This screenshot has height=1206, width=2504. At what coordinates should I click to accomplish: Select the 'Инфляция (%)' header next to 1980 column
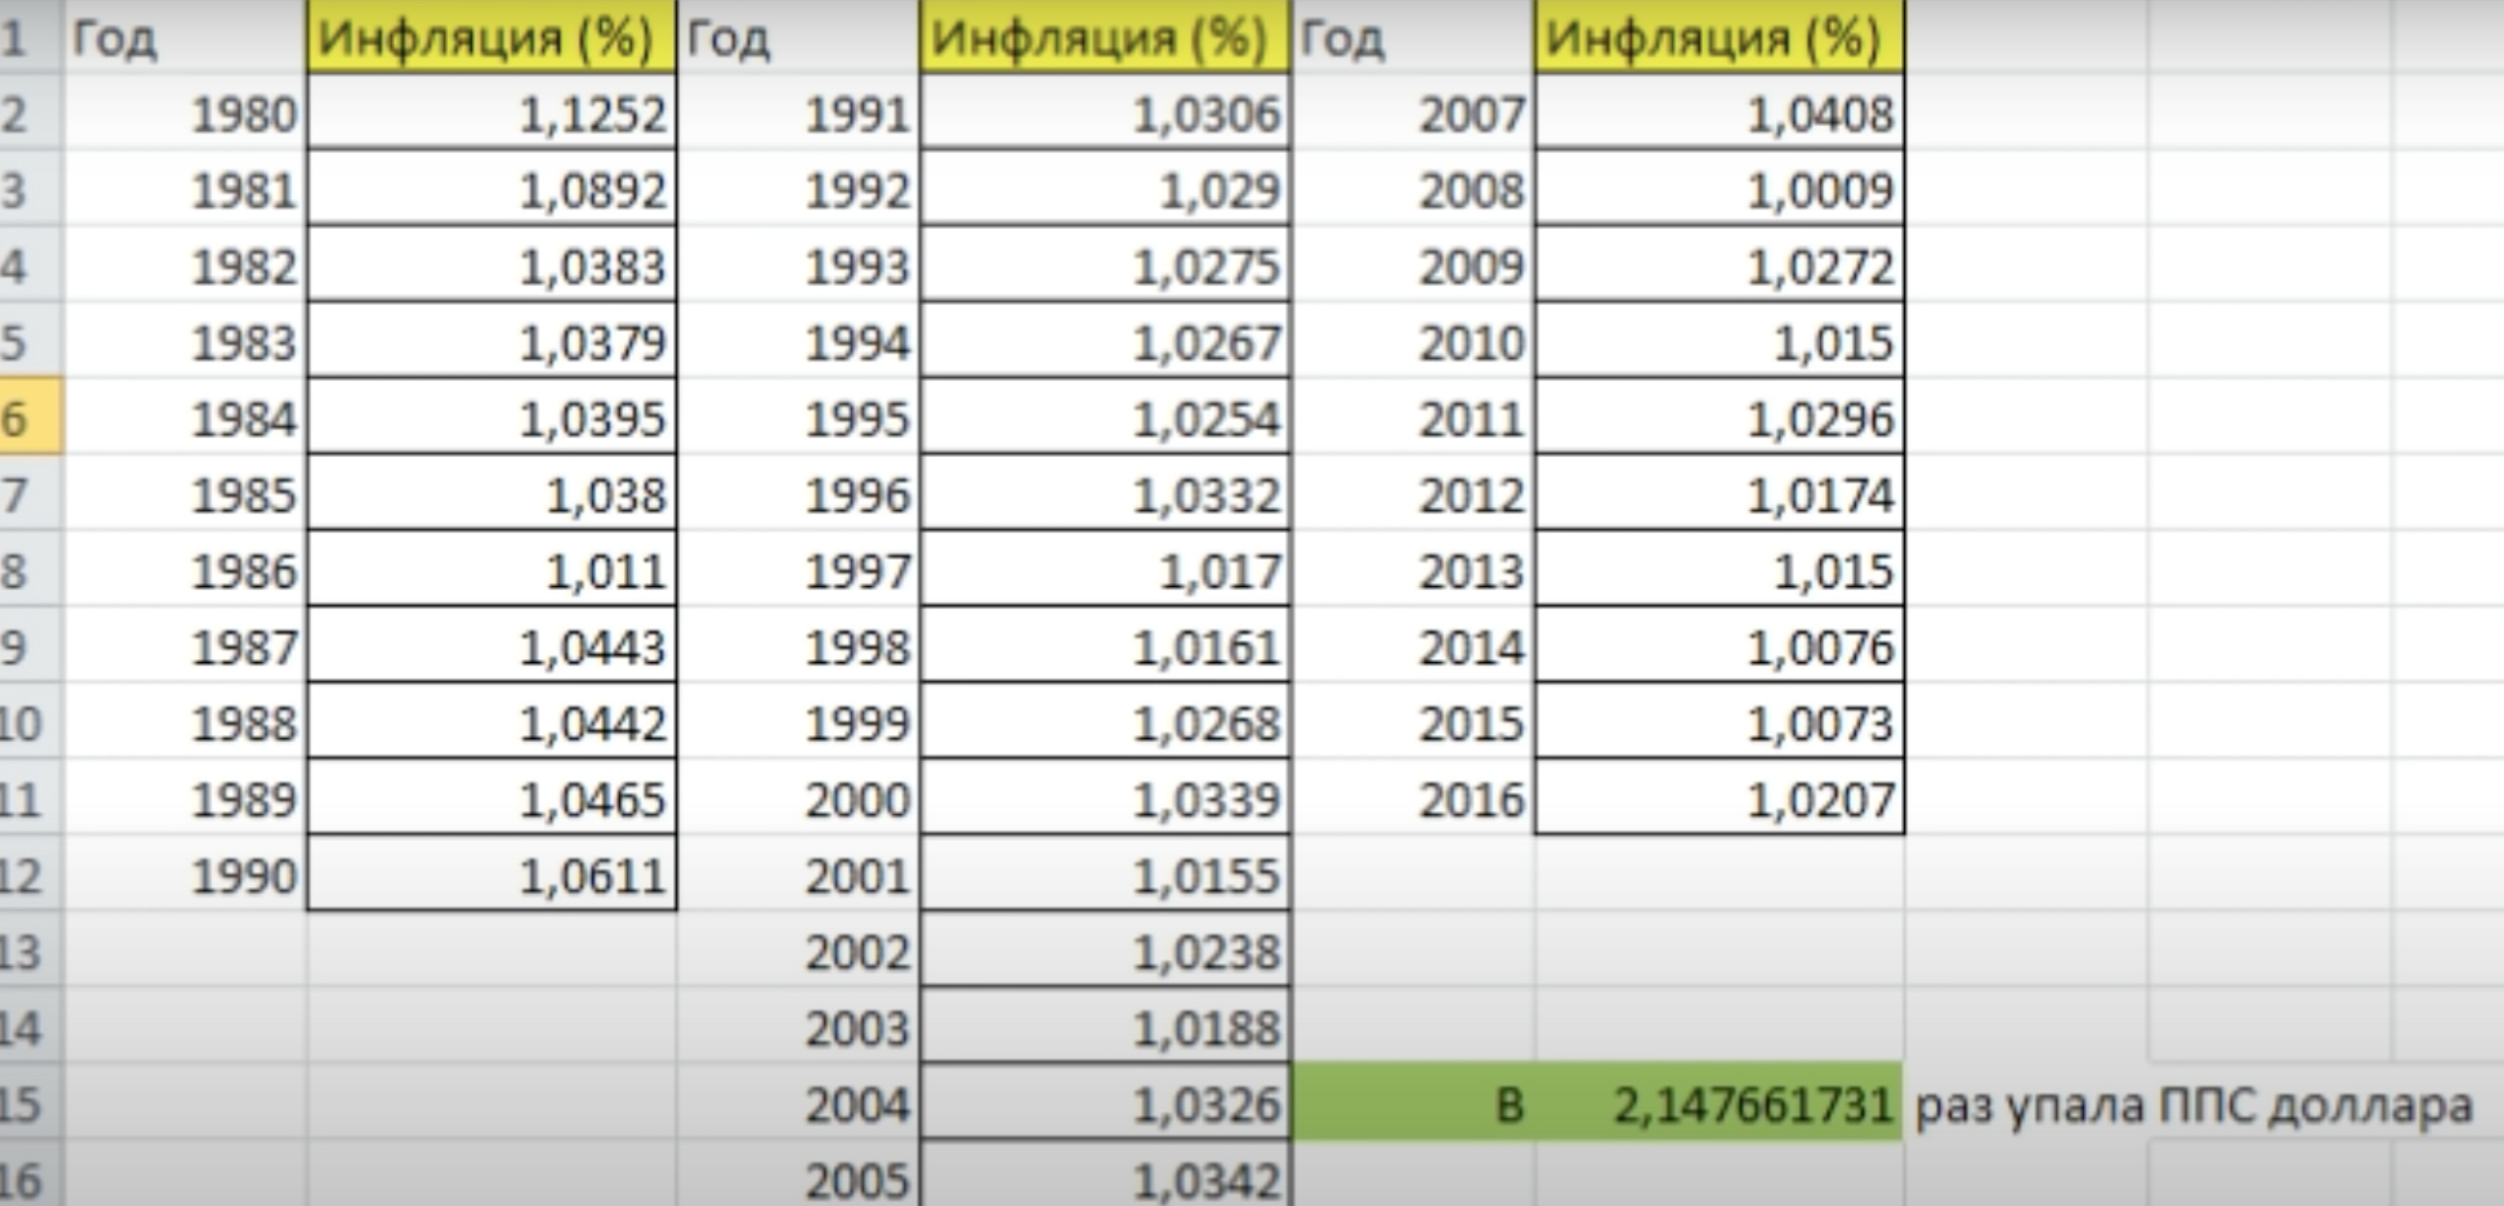492,37
